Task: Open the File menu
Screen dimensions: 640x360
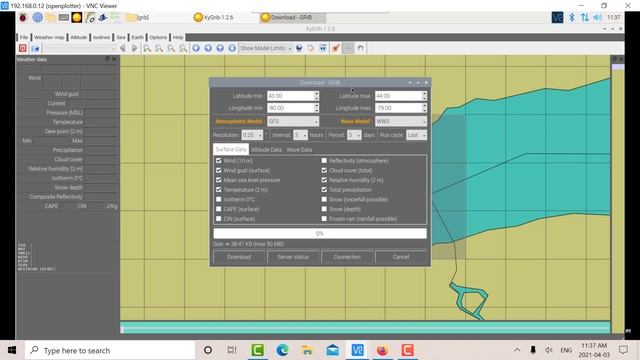Action: pos(24,37)
